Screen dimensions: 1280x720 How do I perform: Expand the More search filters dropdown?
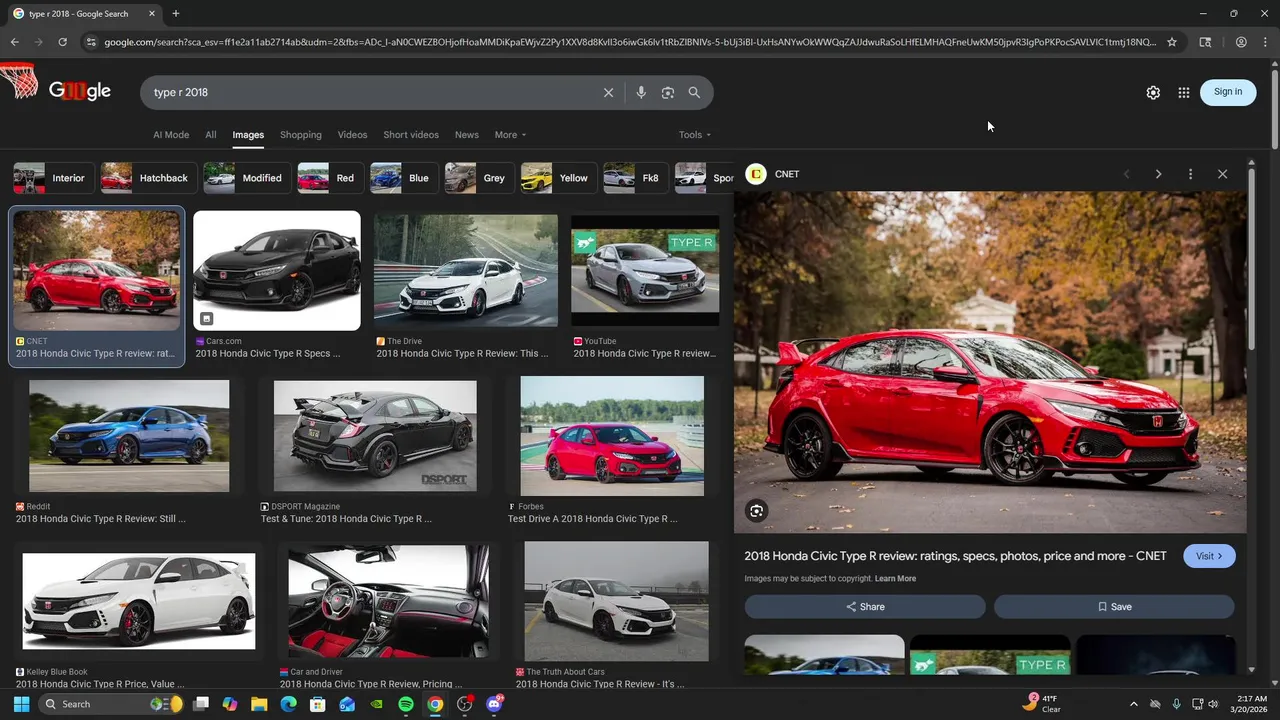click(510, 135)
